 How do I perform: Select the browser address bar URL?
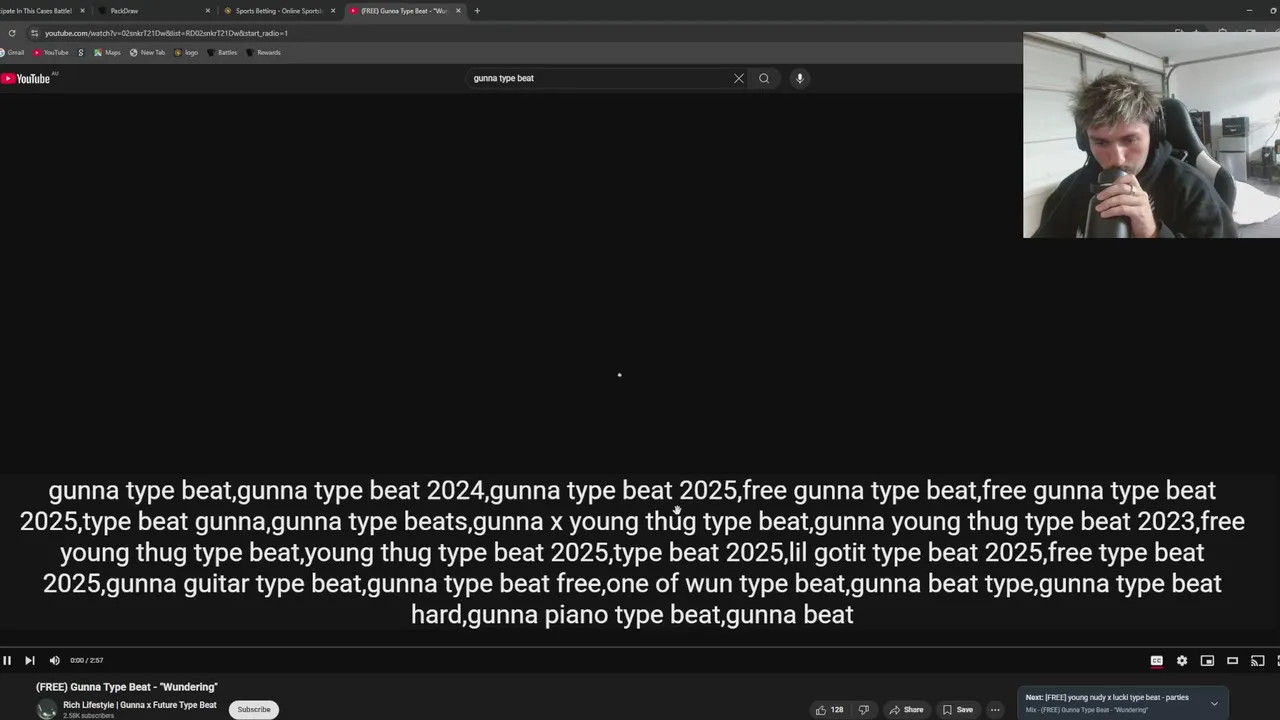pyautogui.click(x=166, y=33)
